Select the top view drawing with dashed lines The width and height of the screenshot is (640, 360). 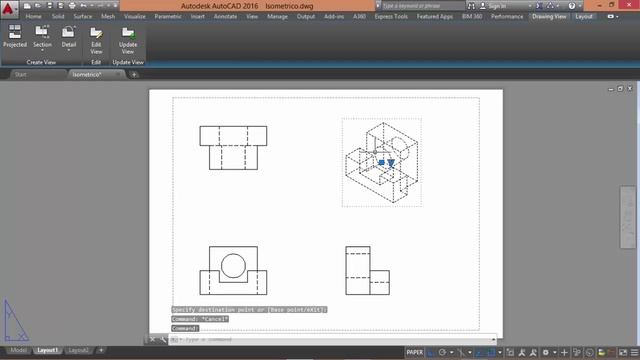click(233, 148)
